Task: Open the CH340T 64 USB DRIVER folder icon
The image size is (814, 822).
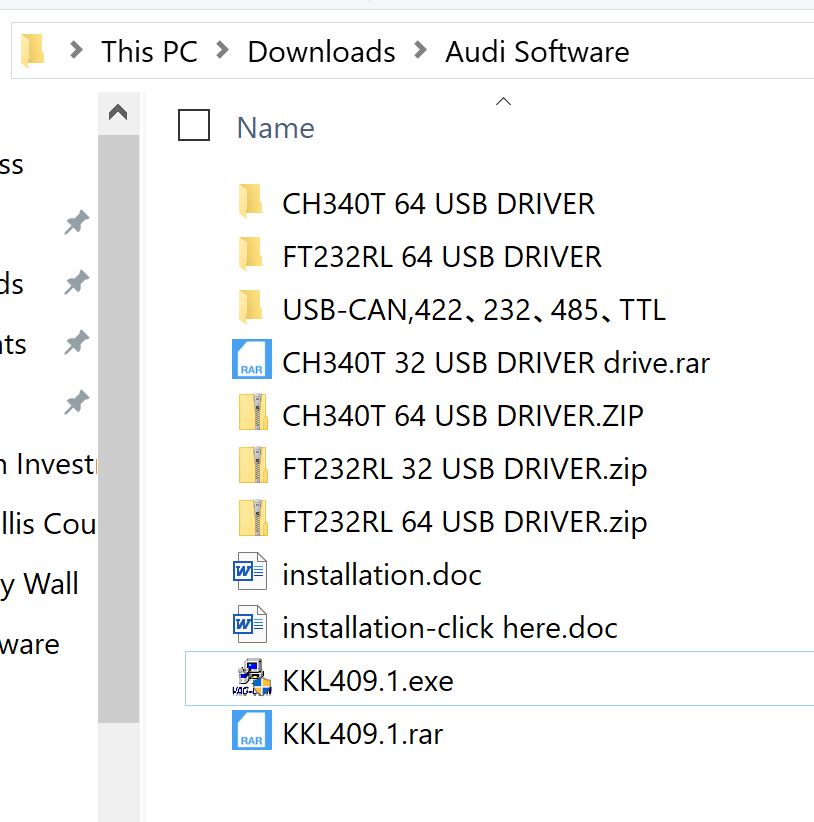Action: point(251,200)
